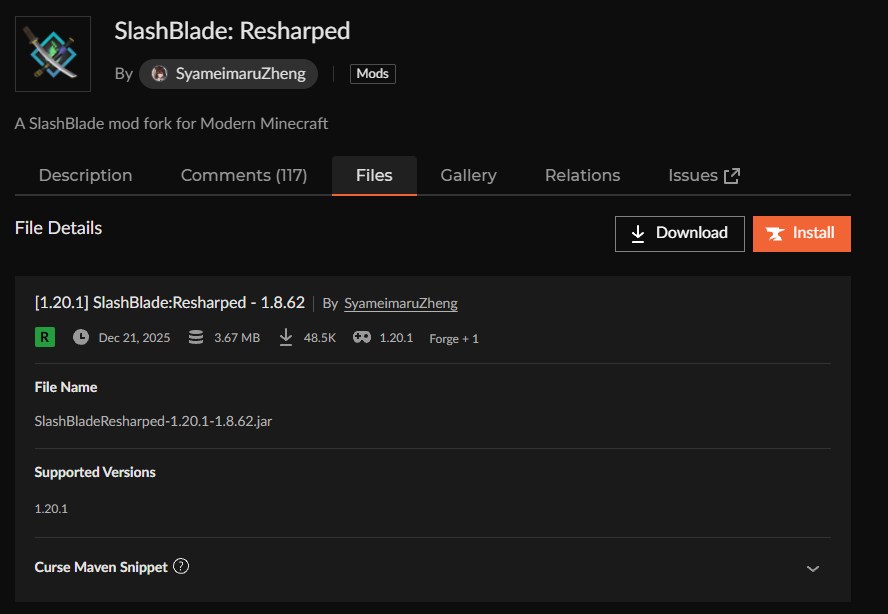Click the file size icon before 3.67 MB
Screen dimensions: 888x614
point(195,338)
